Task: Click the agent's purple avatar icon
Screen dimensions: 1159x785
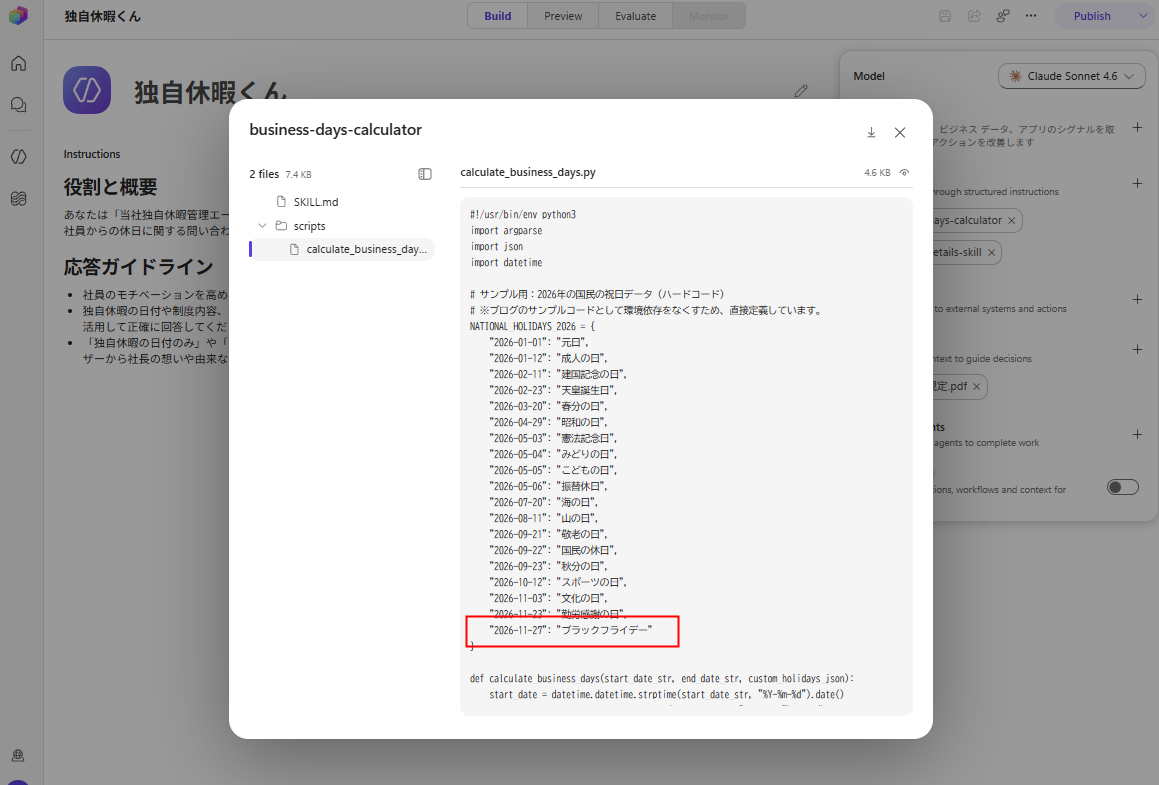Action: 87,90
